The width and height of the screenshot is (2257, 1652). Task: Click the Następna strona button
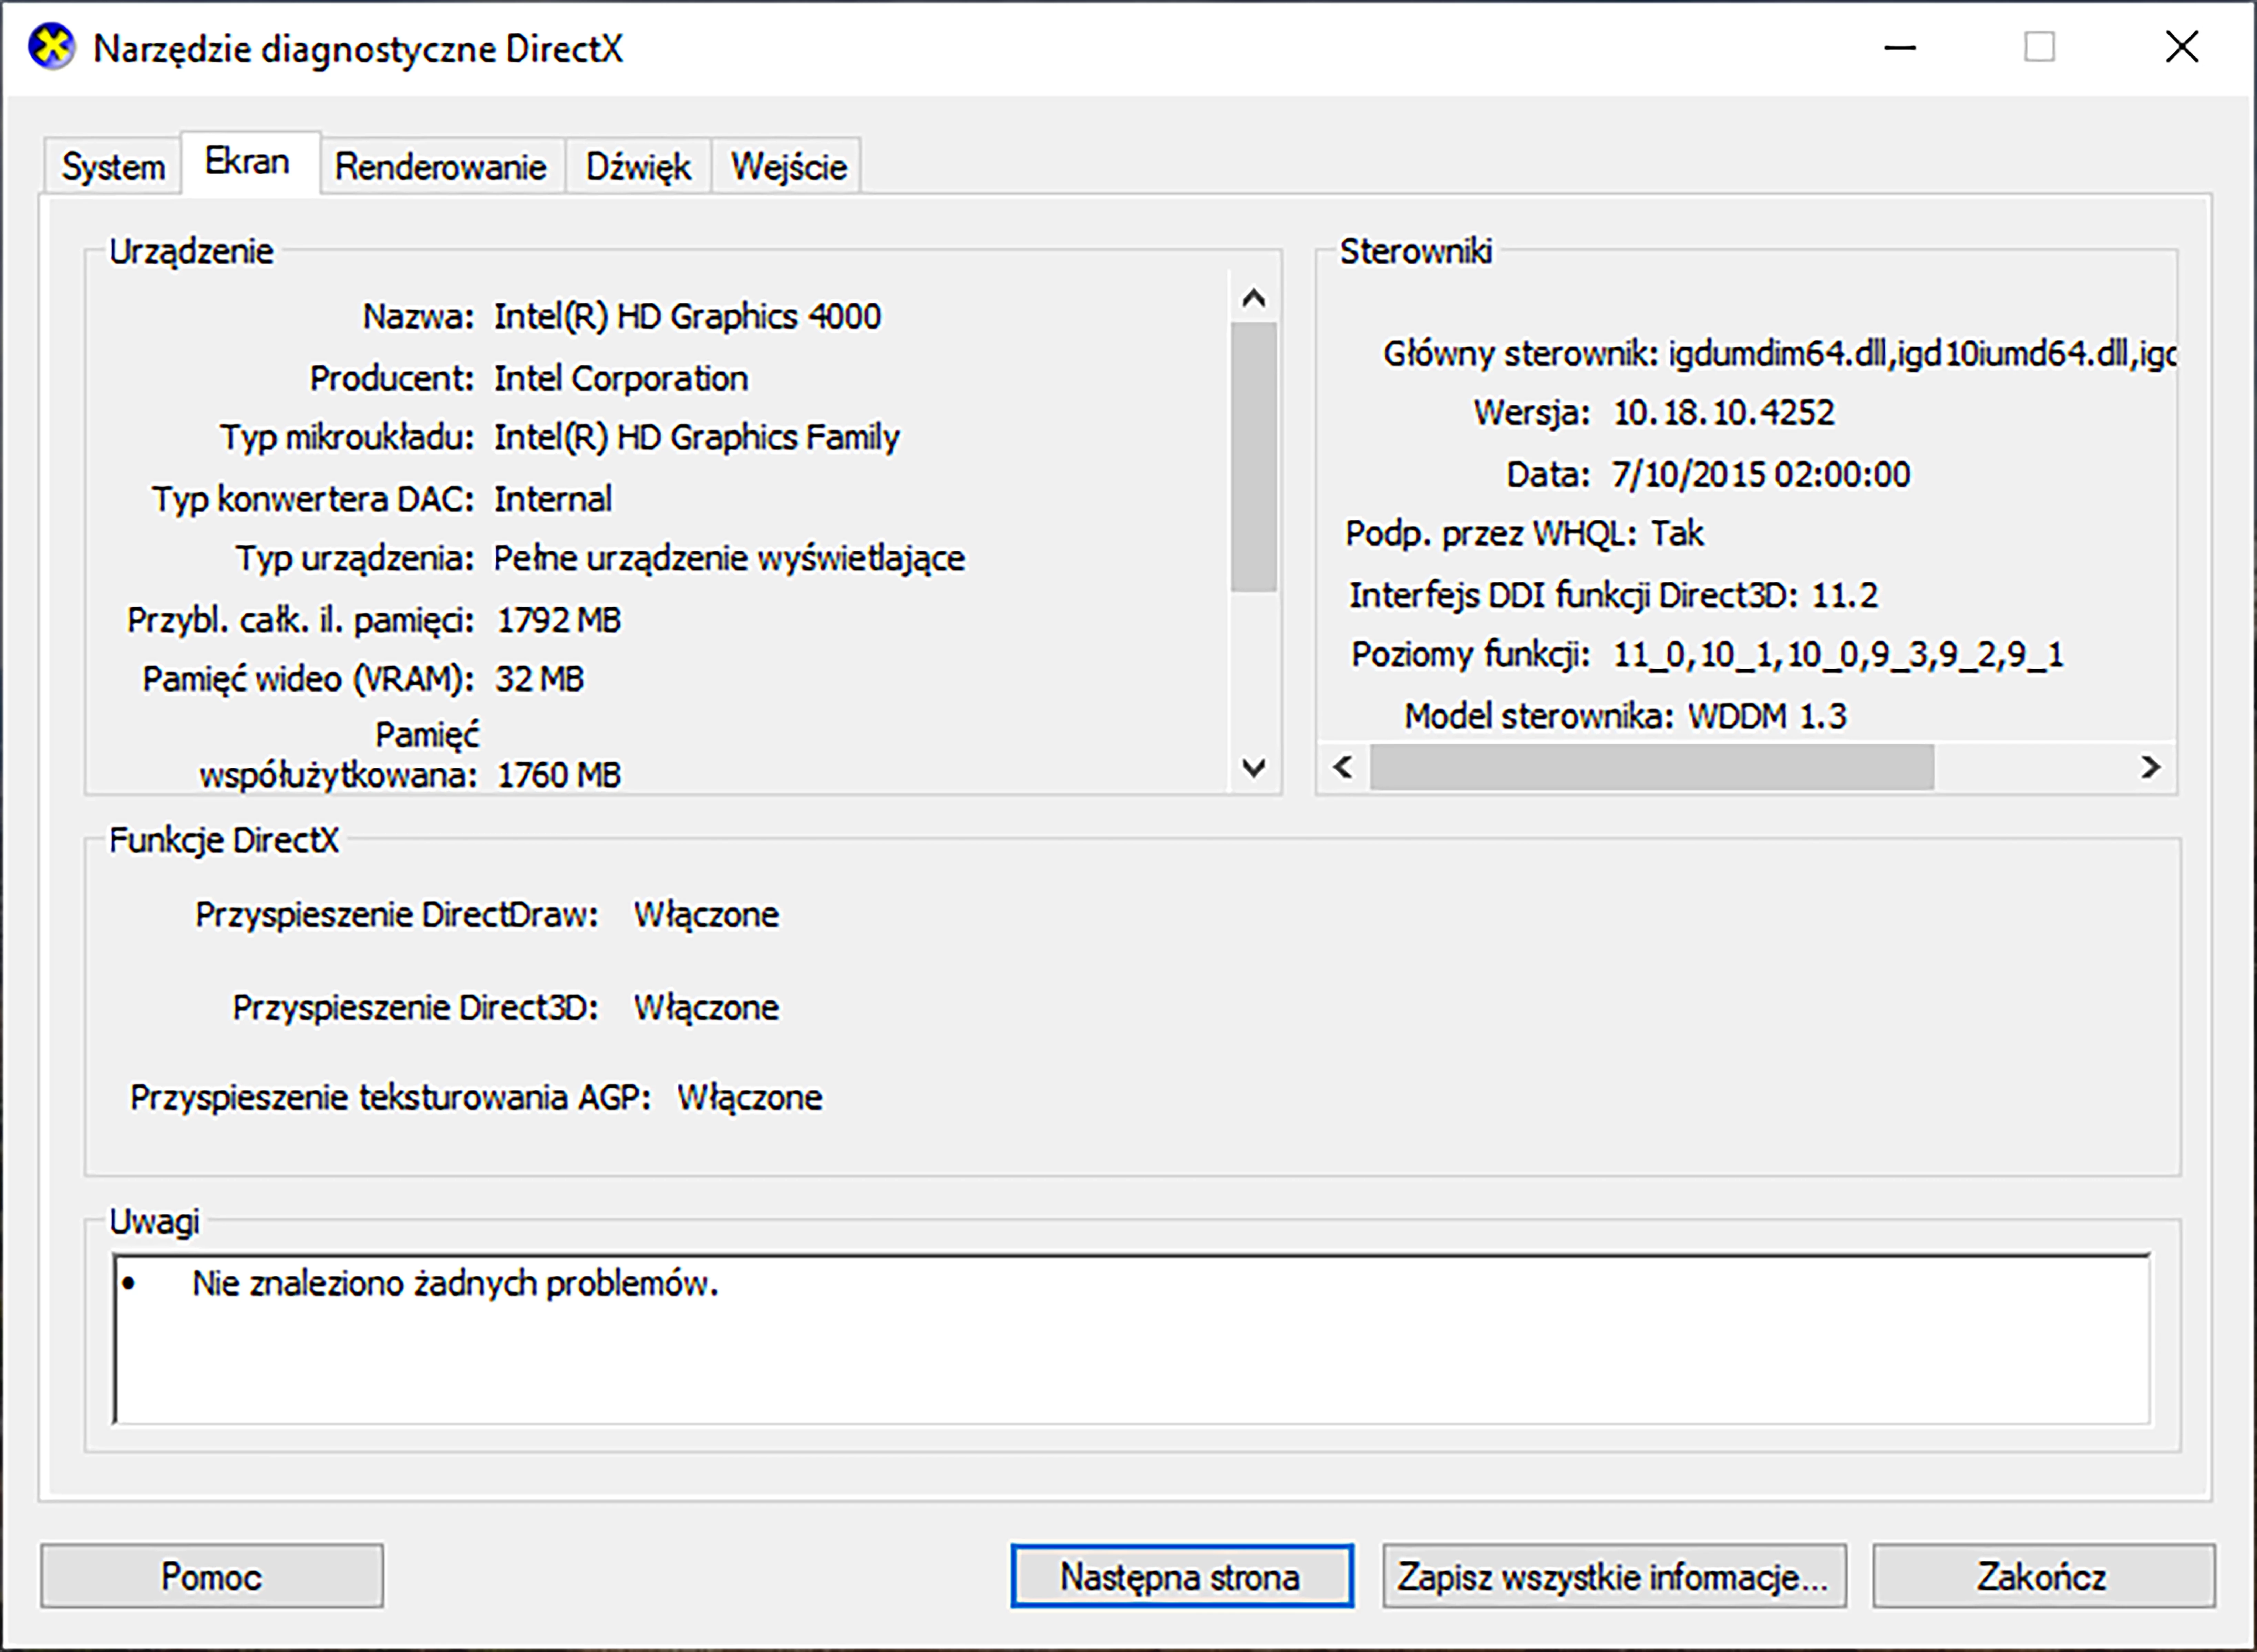click(x=1181, y=1577)
